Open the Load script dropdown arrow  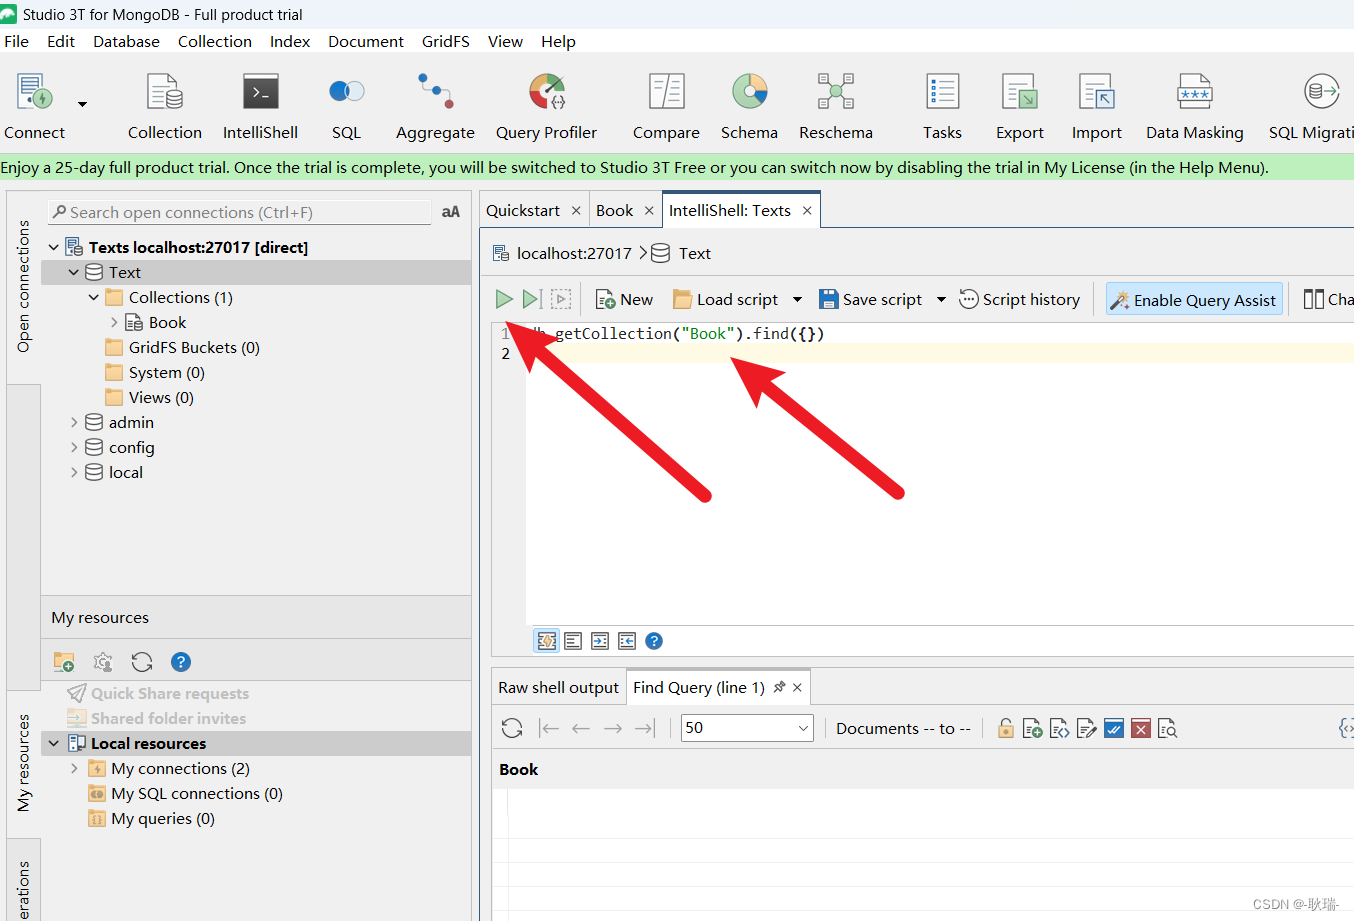[797, 299]
